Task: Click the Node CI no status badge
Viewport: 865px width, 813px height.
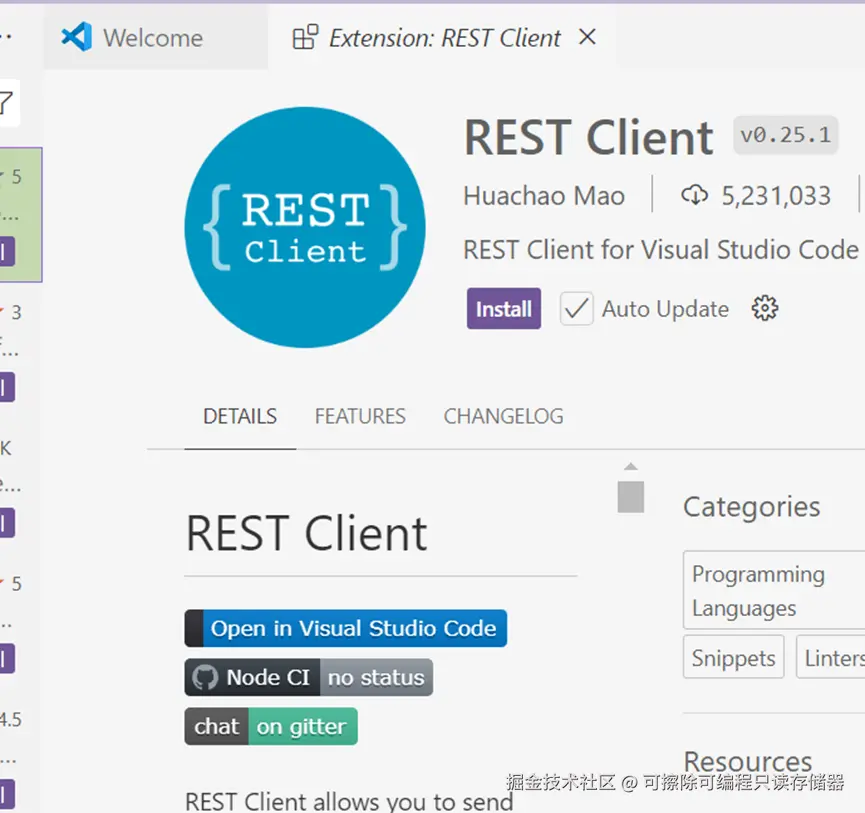Action: click(x=309, y=677)
